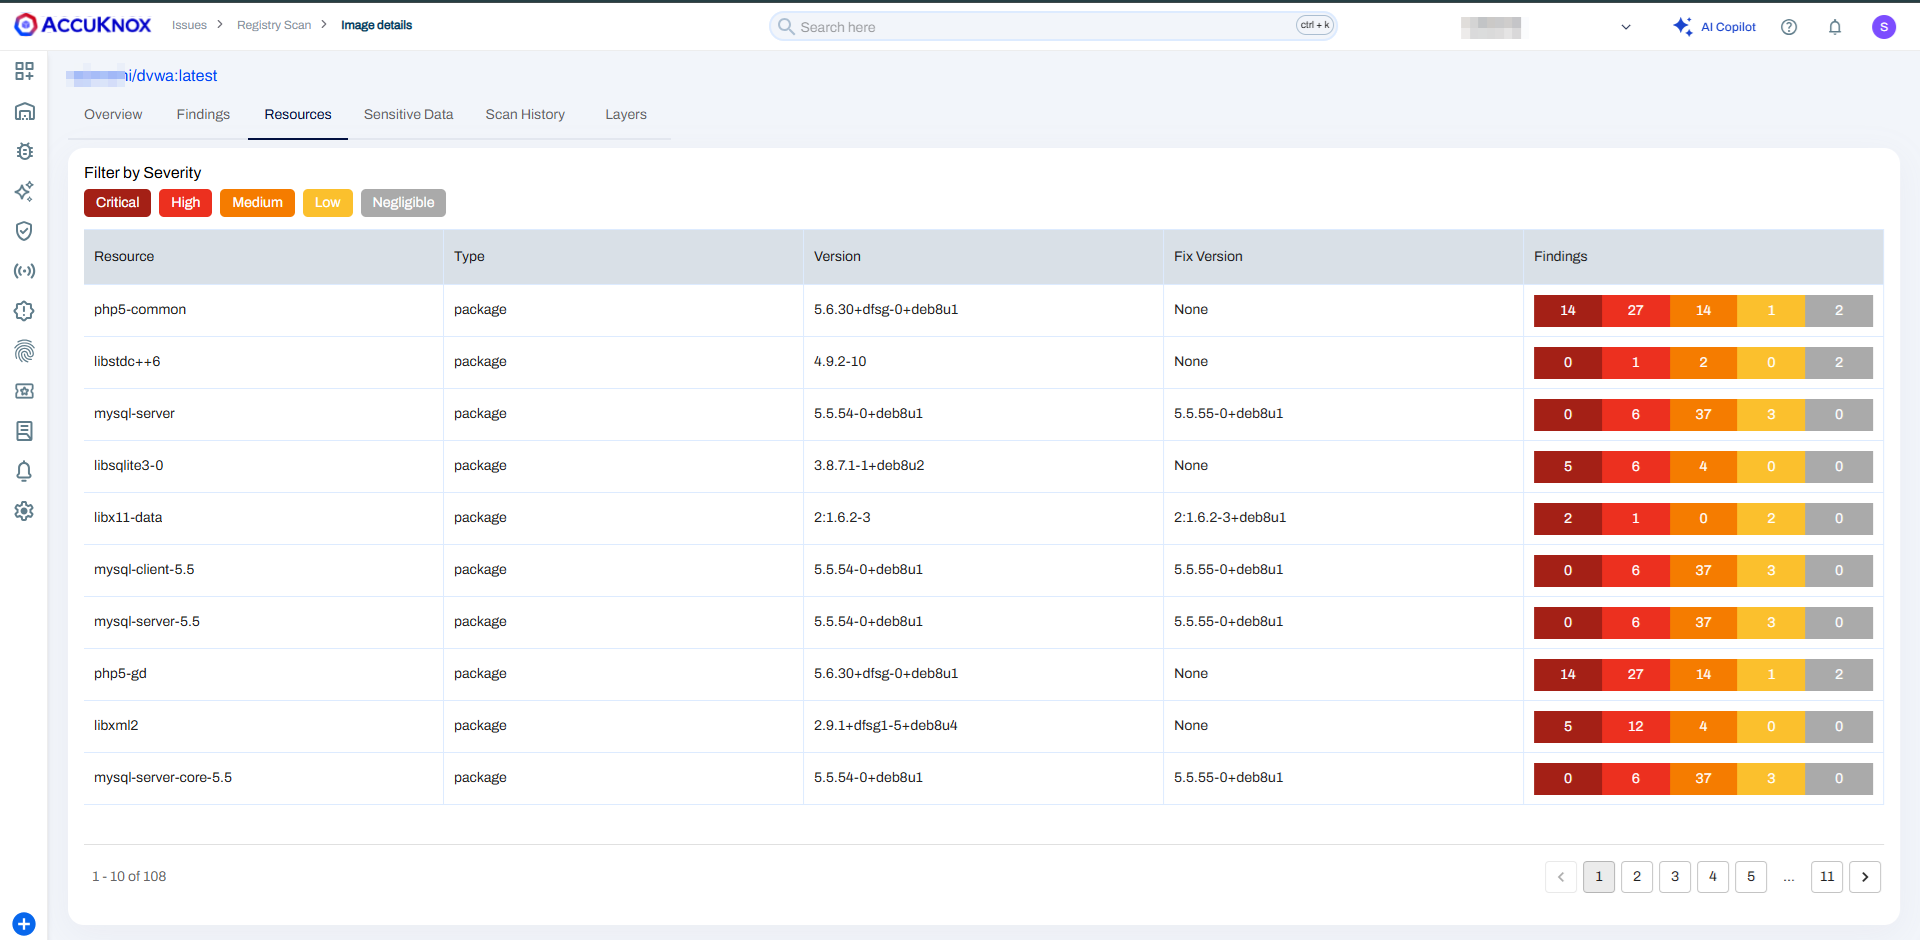This screenshot has width=1920, height=940.
Task: Select the AI sparkles icon in the sidebar
Action: 24,191
